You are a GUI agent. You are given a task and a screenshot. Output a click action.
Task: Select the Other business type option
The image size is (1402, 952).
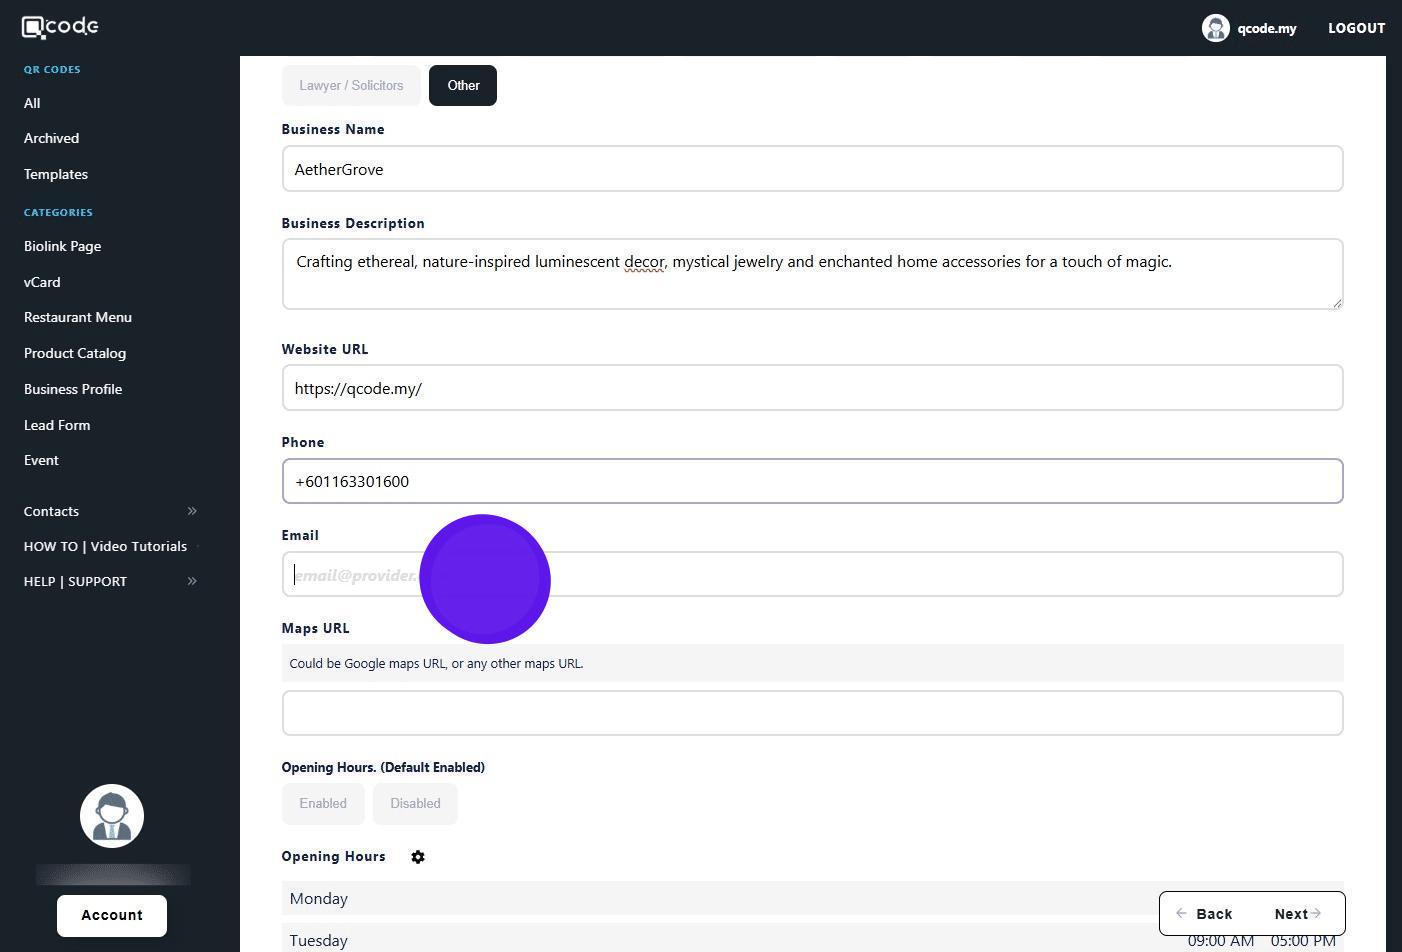click(463, 86)
